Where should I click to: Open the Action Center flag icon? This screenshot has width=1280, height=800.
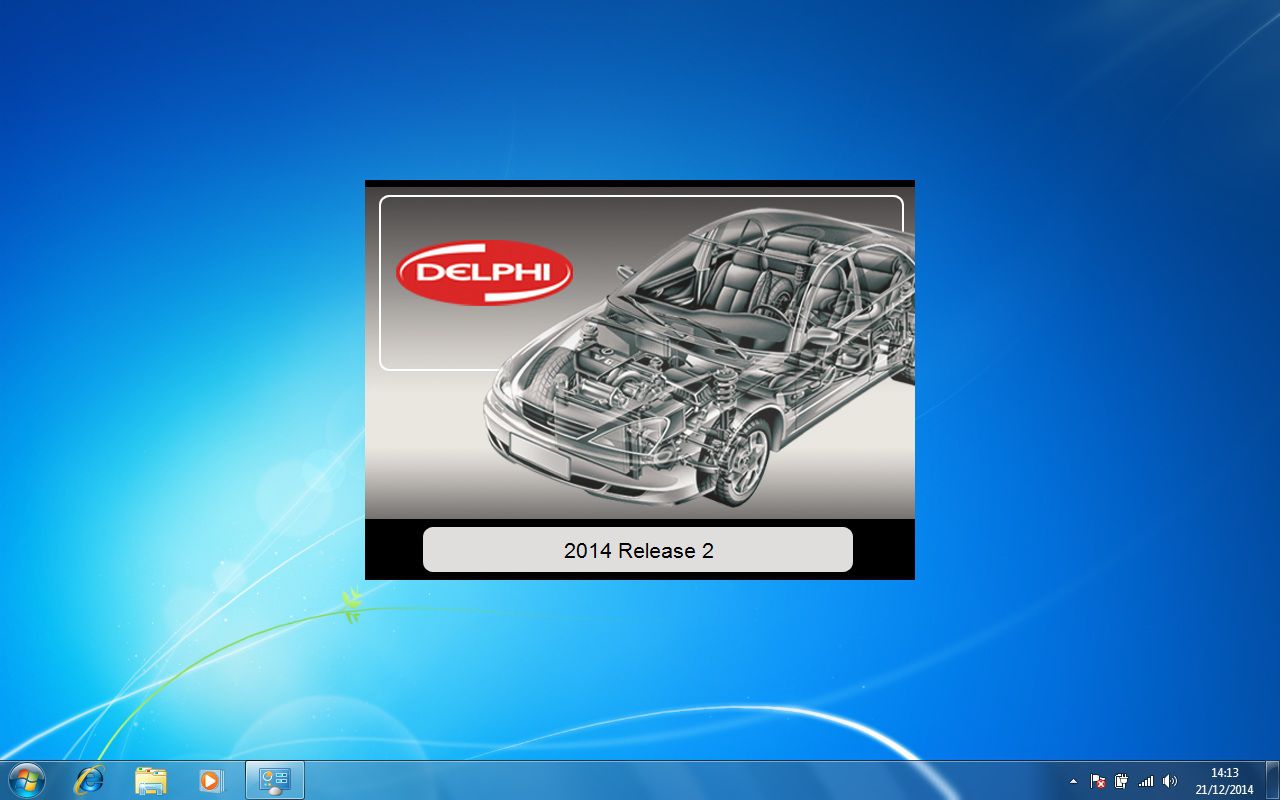coord(1097,781)
